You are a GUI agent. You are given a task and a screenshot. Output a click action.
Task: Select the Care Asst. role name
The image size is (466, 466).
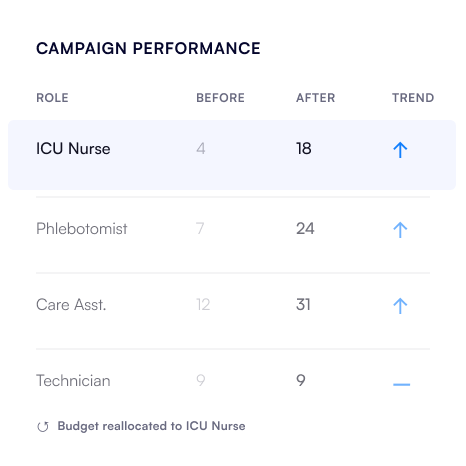(x=71, y=305)
